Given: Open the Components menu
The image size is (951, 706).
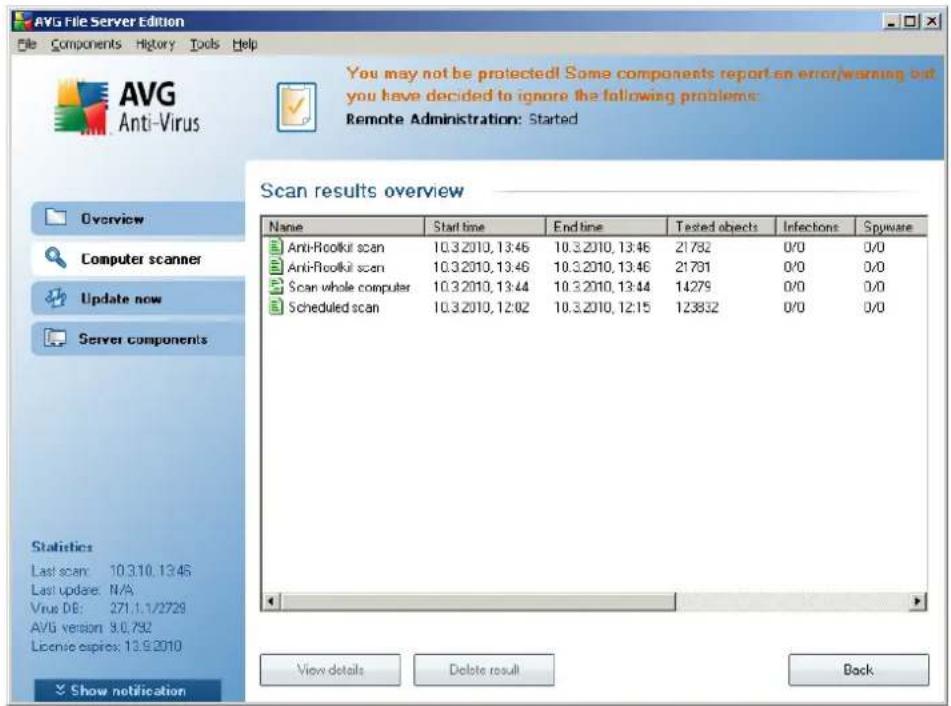Looking at the screenshot, I should coord(86,44).
